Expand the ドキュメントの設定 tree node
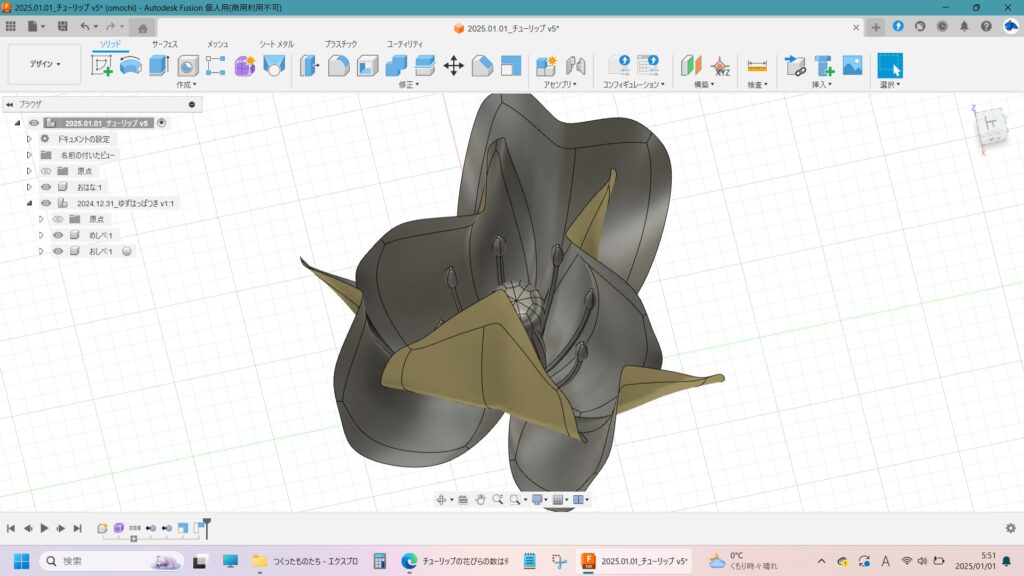 tap(30, 139)
